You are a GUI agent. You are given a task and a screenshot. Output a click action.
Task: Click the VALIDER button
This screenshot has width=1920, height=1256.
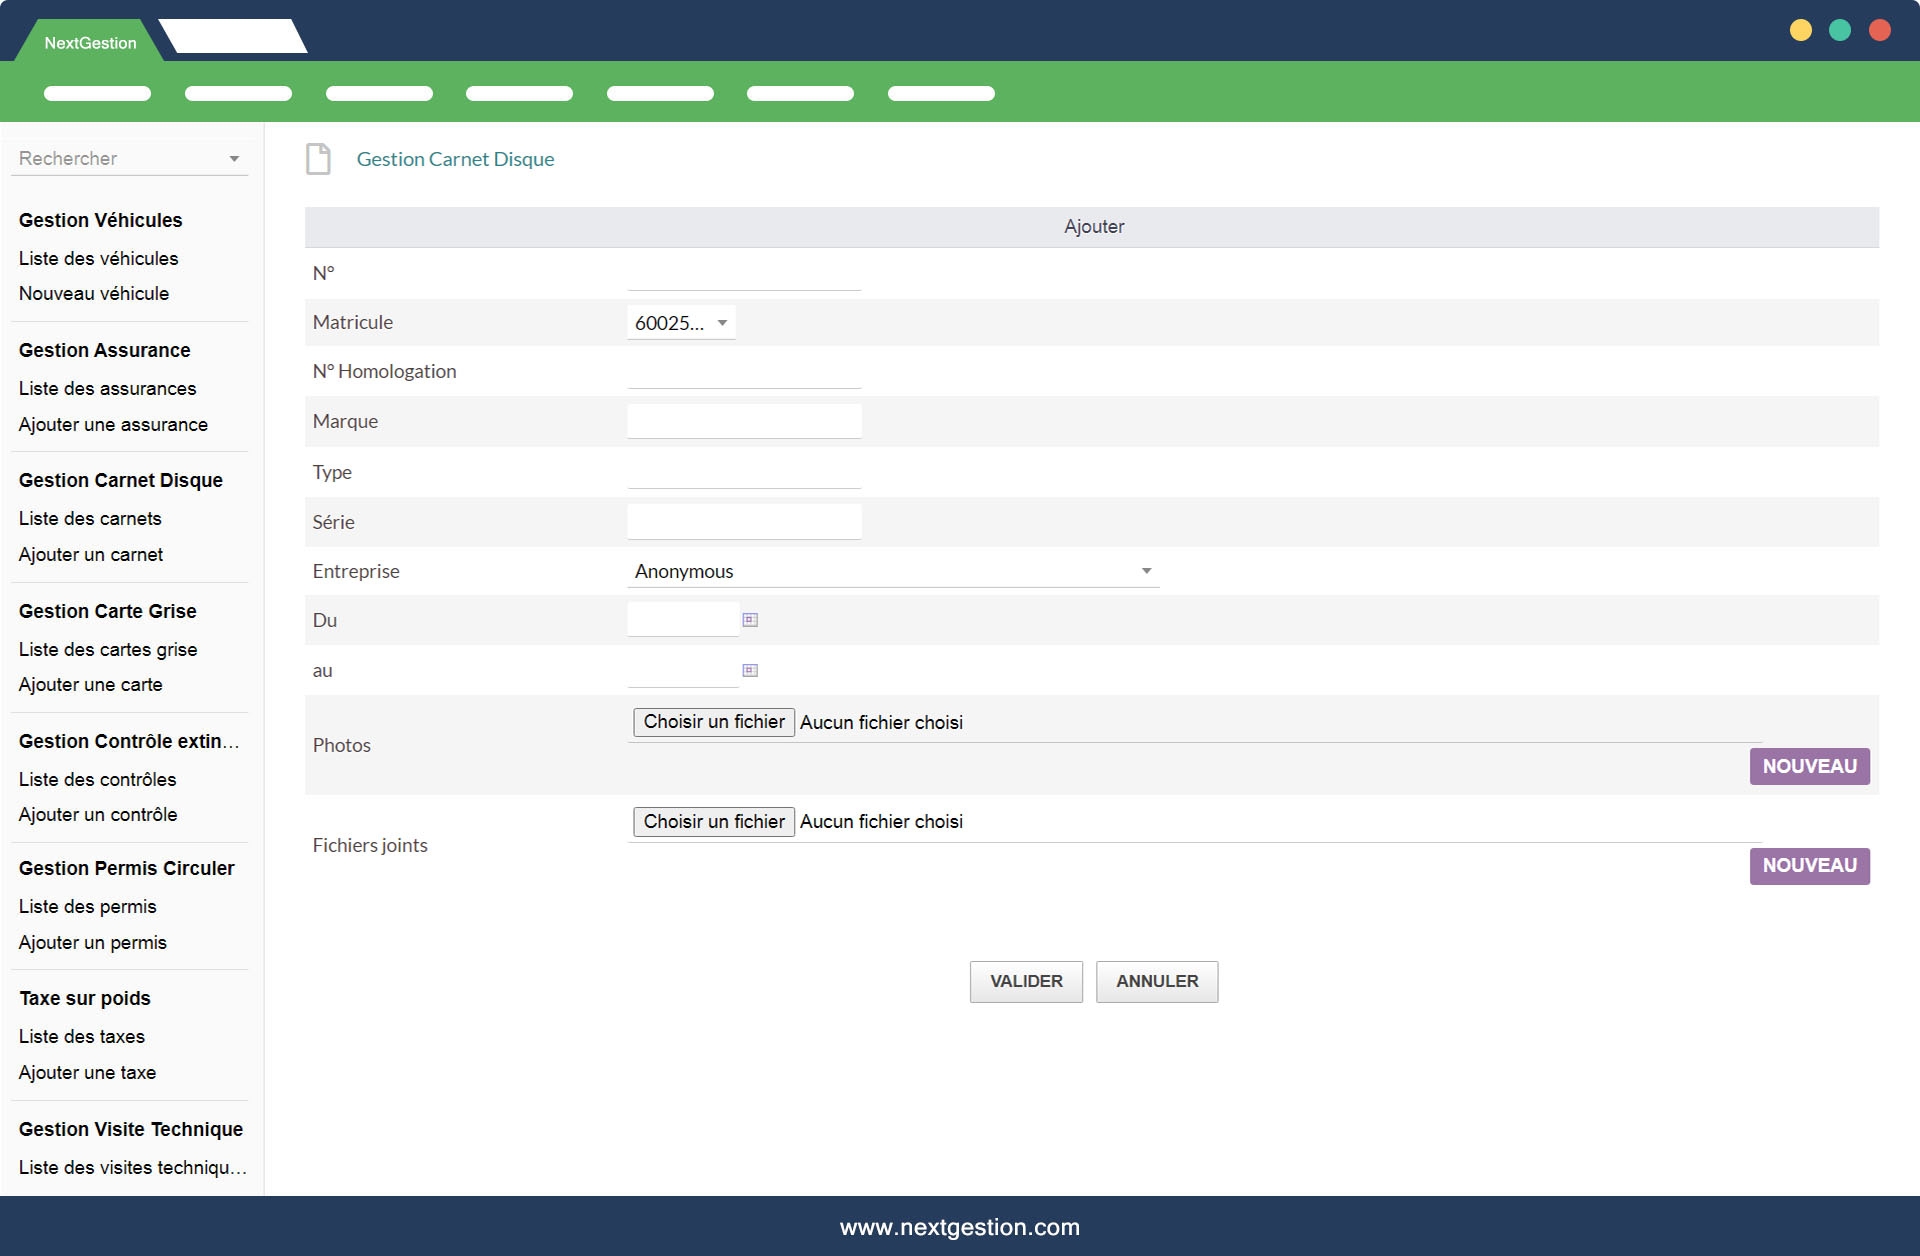click(x=1026, y=981)
